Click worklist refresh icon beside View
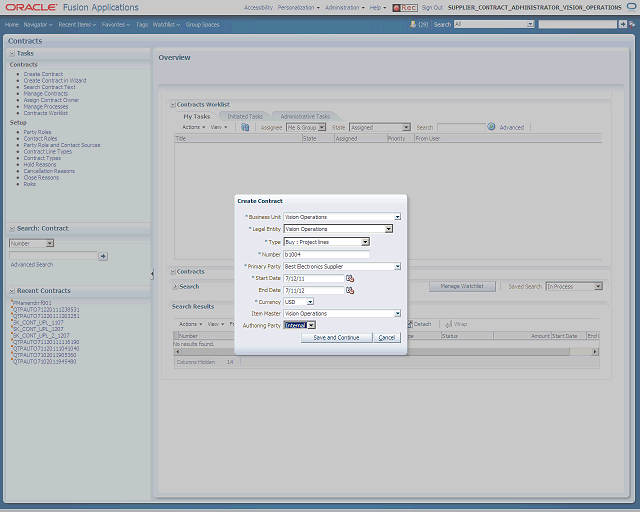The width and height of the screenshot is (640, 512). (245, 127)
